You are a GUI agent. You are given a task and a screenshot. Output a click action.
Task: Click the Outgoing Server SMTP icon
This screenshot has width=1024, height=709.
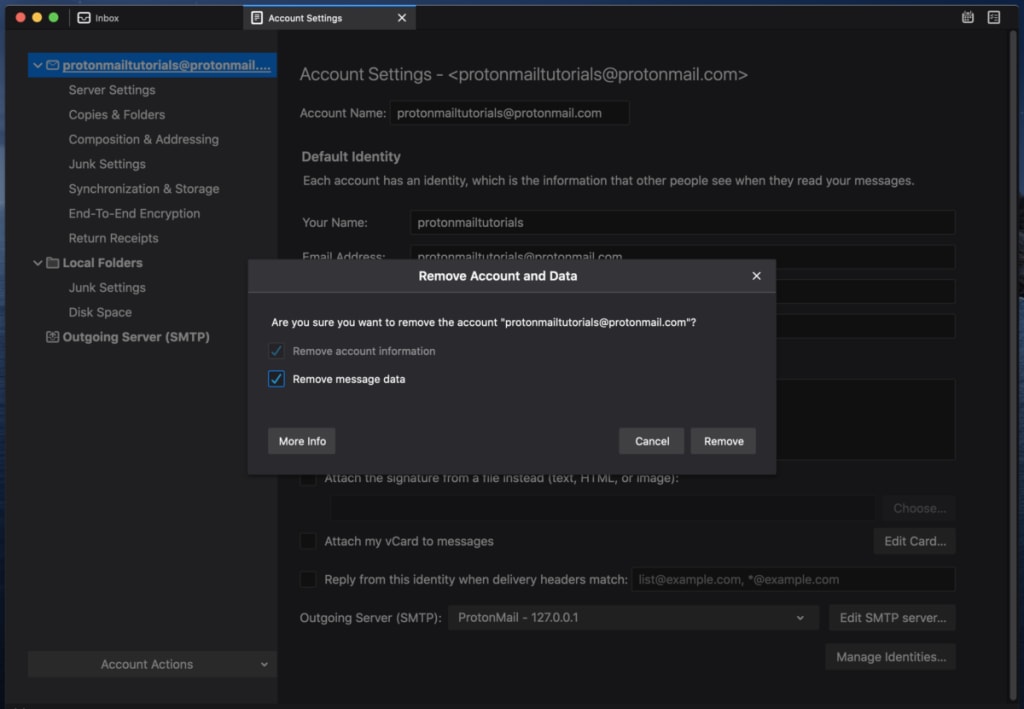tap(52, 337)
